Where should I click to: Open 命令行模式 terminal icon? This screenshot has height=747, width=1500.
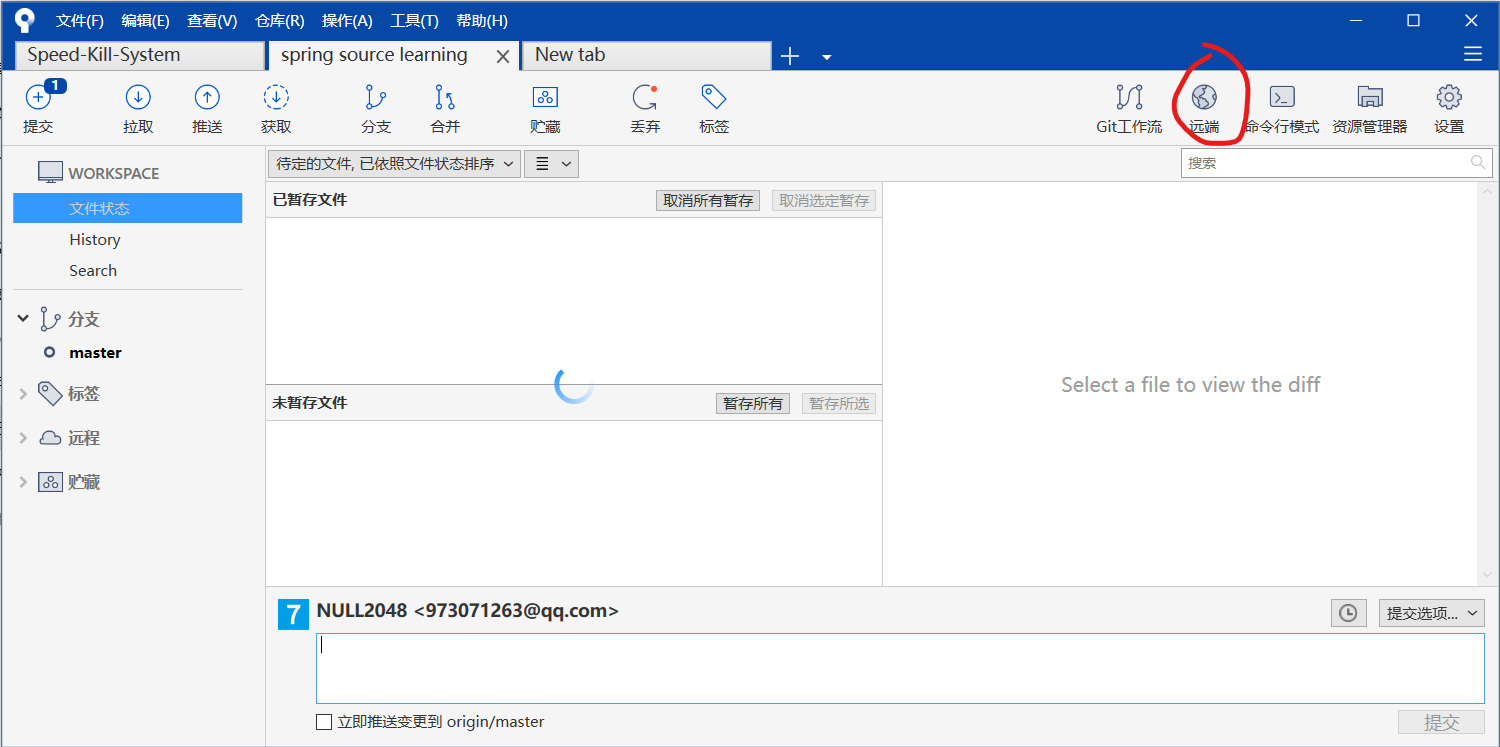coord(1282,108)
